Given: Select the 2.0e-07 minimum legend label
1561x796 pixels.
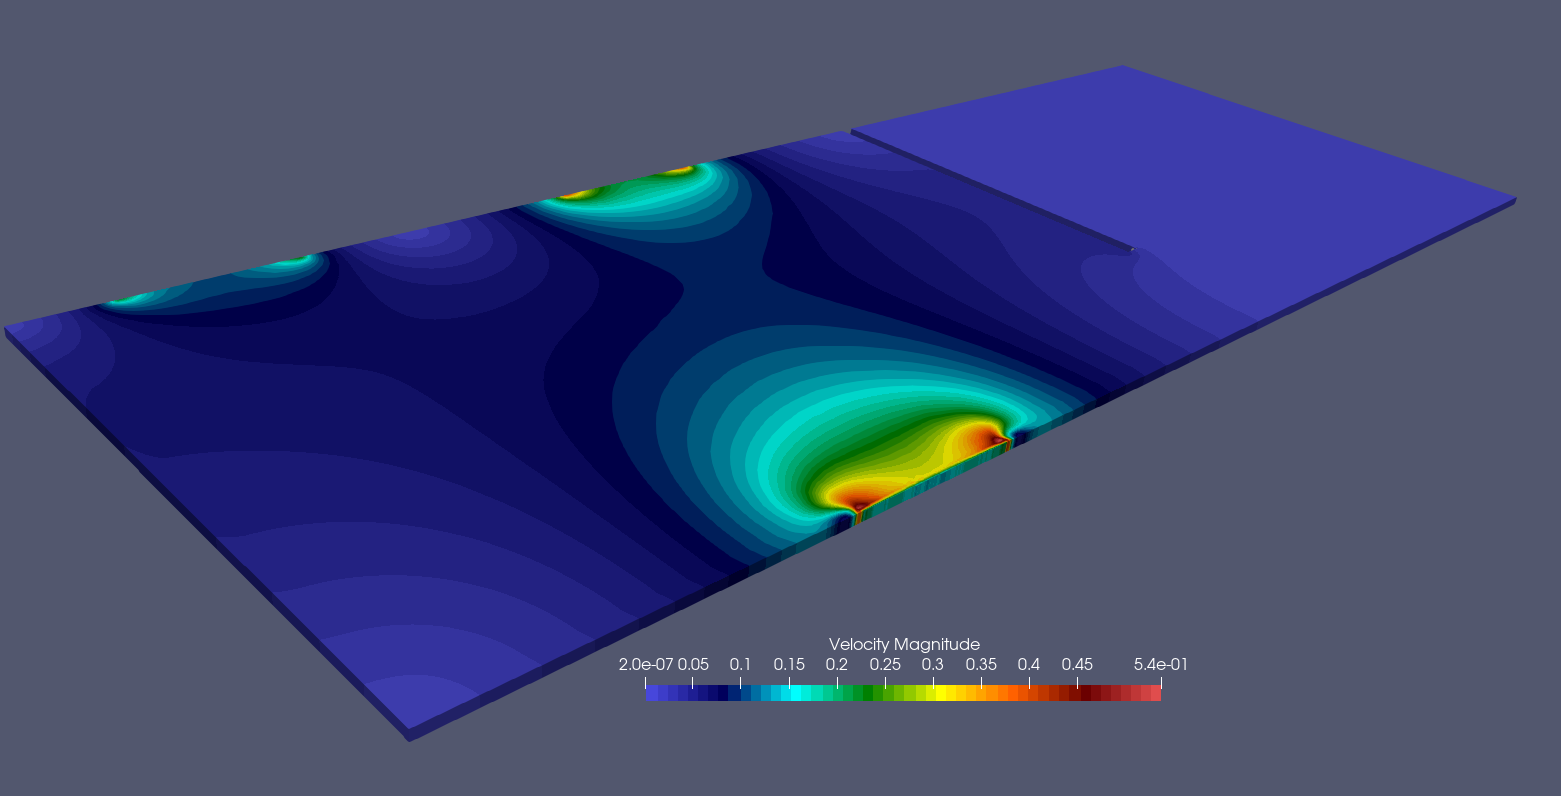Looking at the screenshot, I should pyautogui.click(x=646, y=665).
